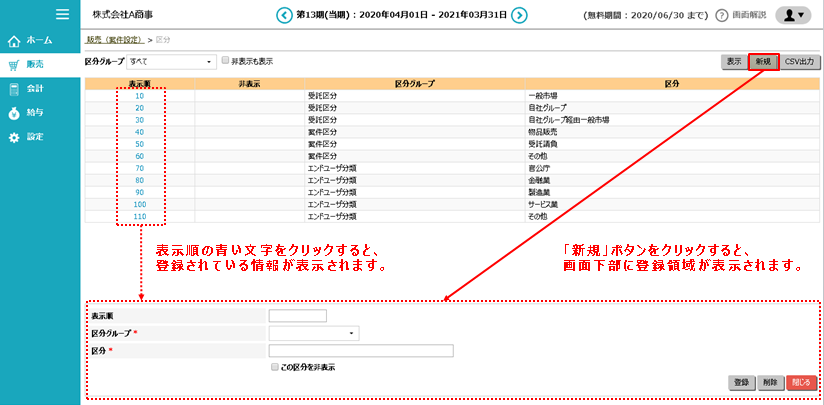Screen dimensions: 824x405
Task: Open record with display order 110
Action: [x=140, y=216]
